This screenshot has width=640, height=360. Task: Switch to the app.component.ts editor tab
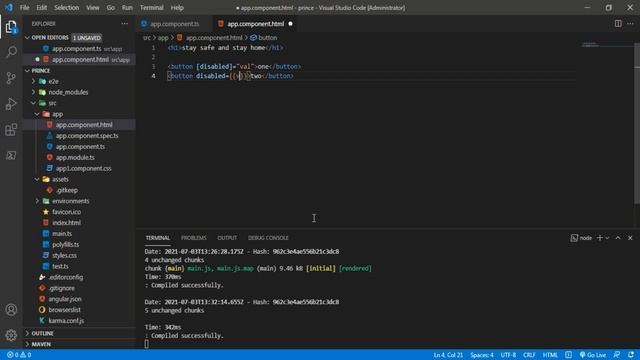click(174, 24)
